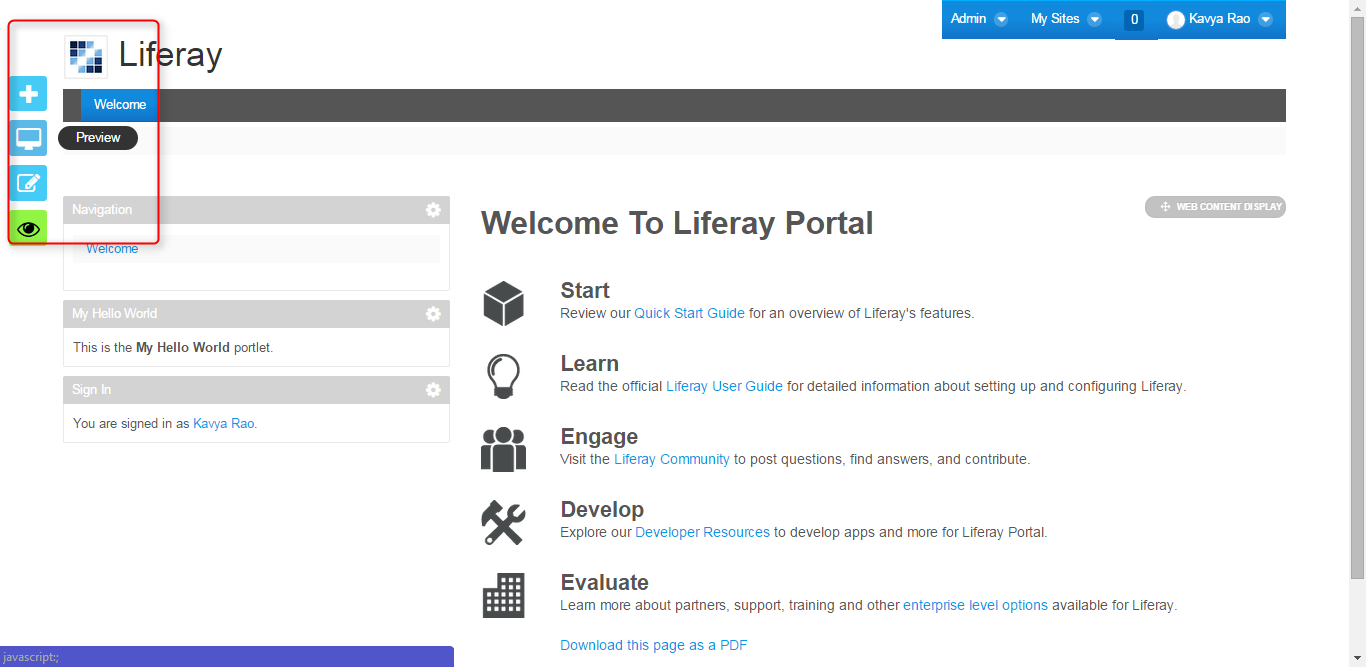Click the Preview tooltip label
This screenshot has width=1366, height=667.
(98, 138)
